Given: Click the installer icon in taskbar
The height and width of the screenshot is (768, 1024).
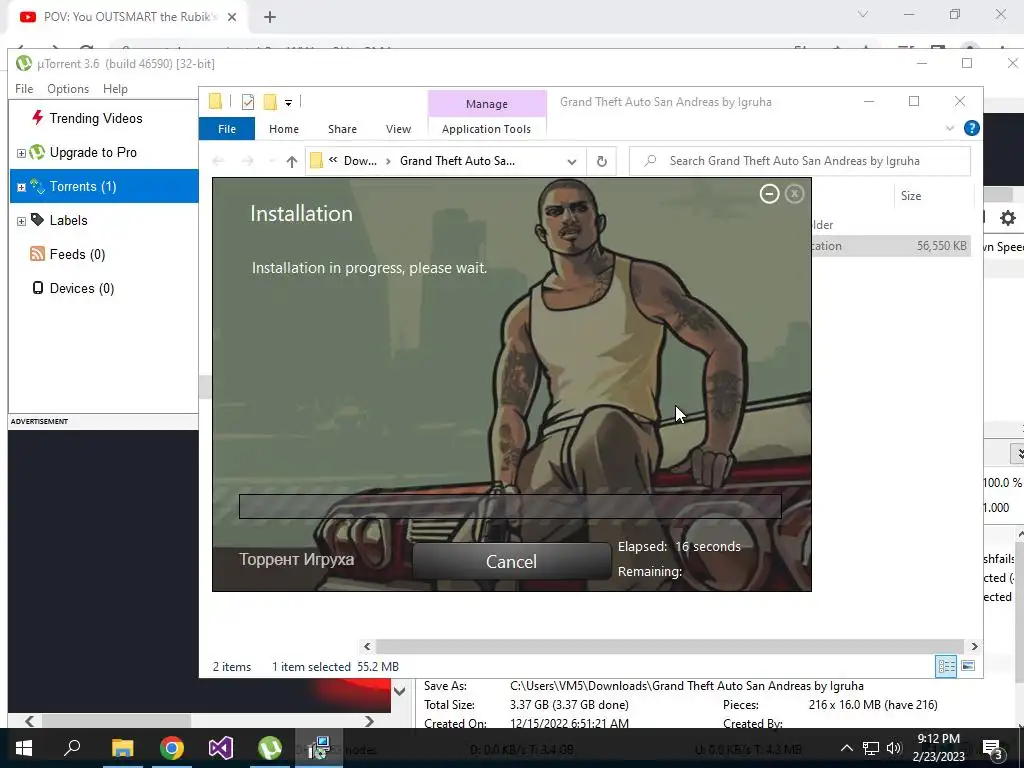Looking at the screenshot, I should click(319, 748).
